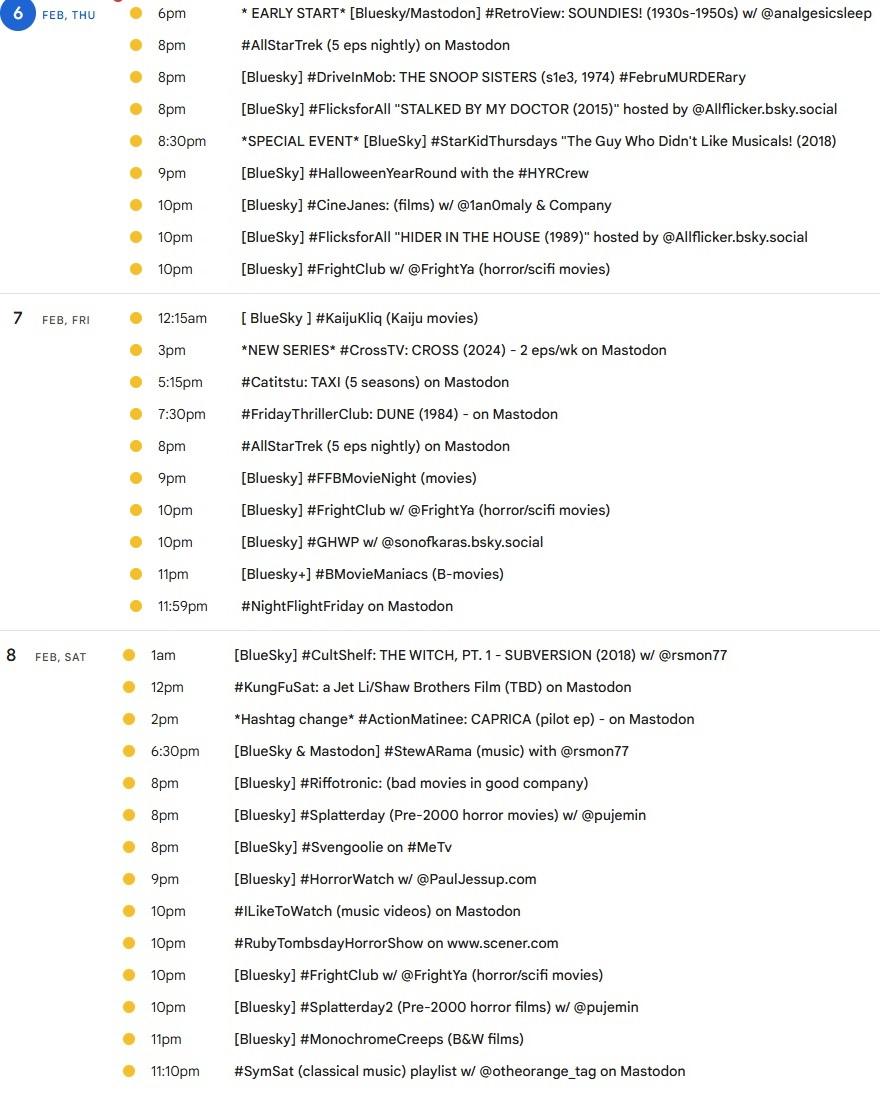Open the #RetroView SOUNDIES early start event

click(556, 13)
